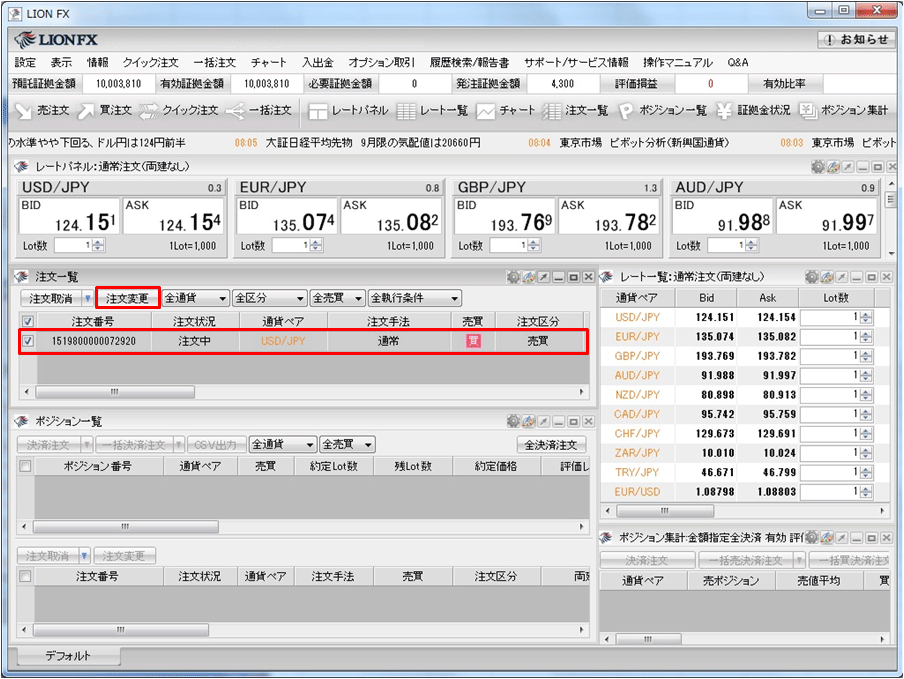Open the arrow next to 注文取消 in 注文一覧
904x679 pixels.
88,298
